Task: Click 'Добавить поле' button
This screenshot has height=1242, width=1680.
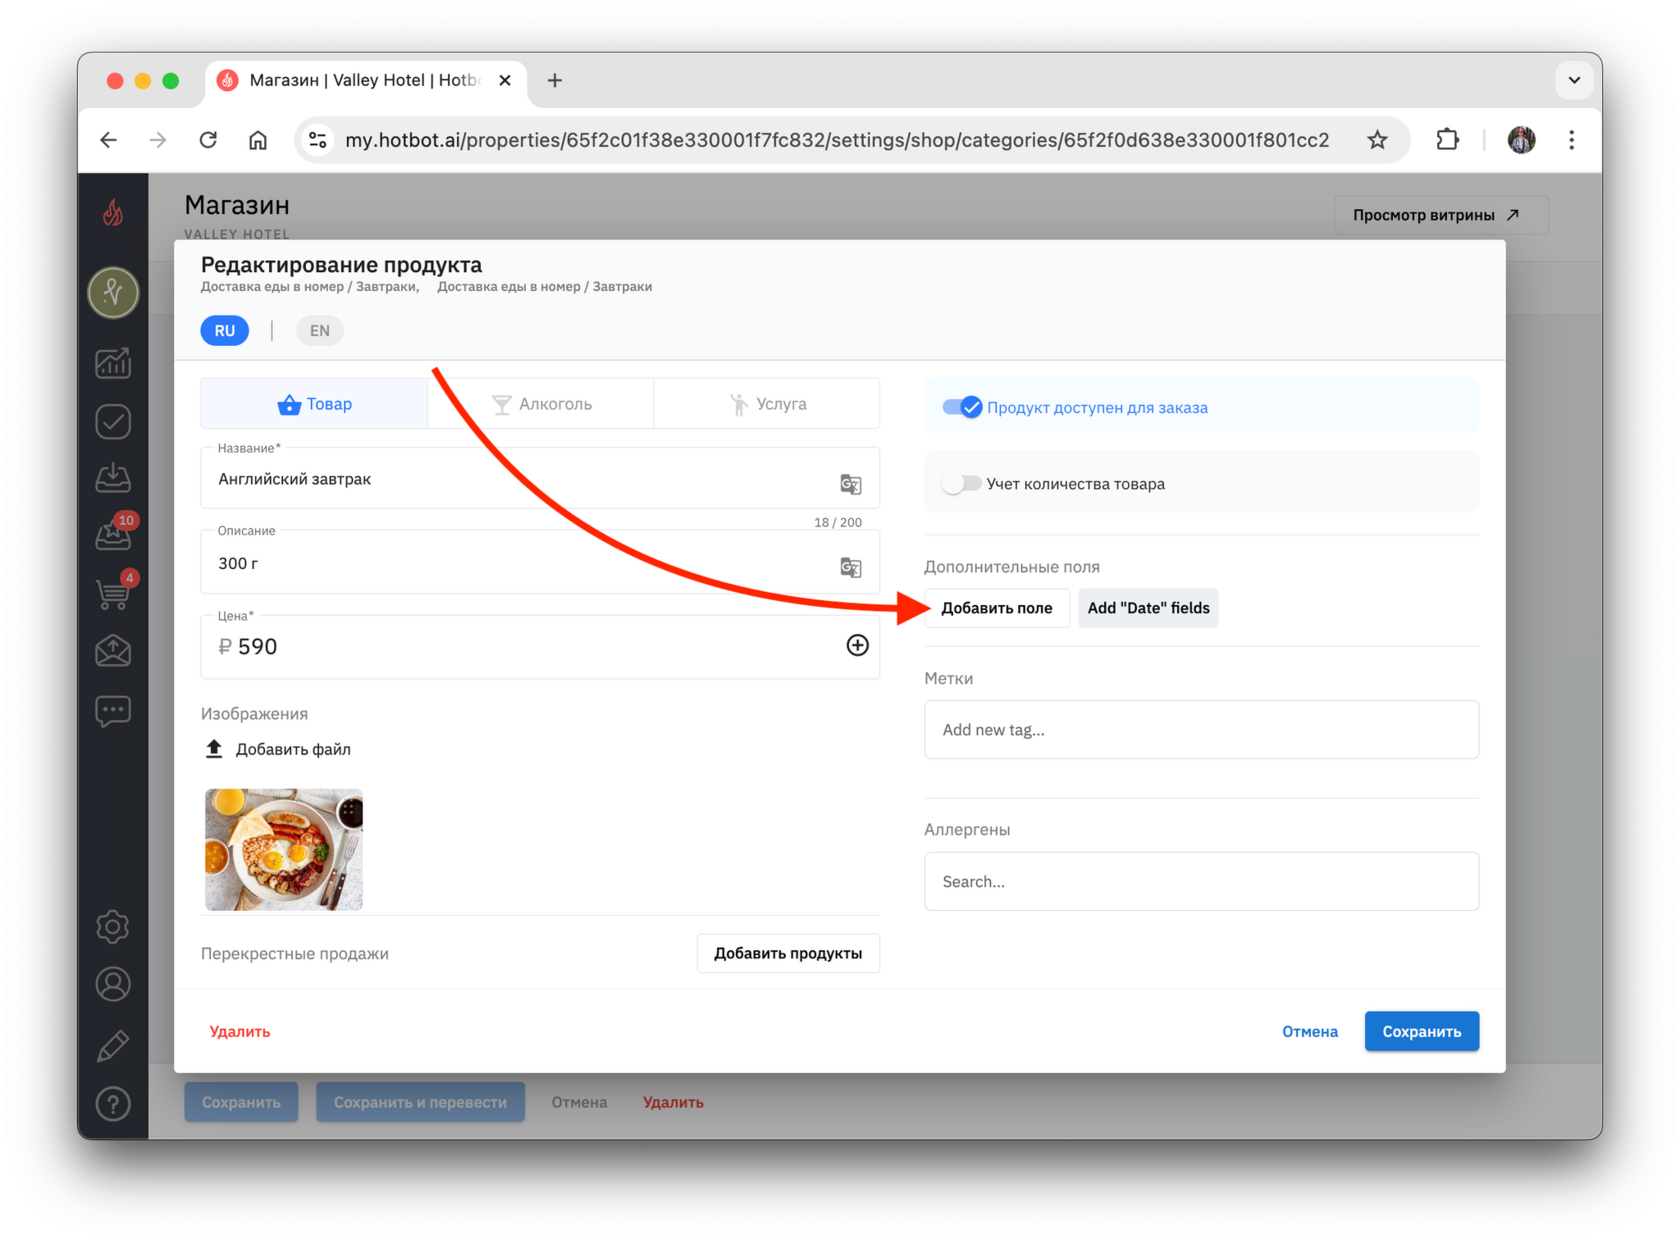Action: tap(997, 608)
